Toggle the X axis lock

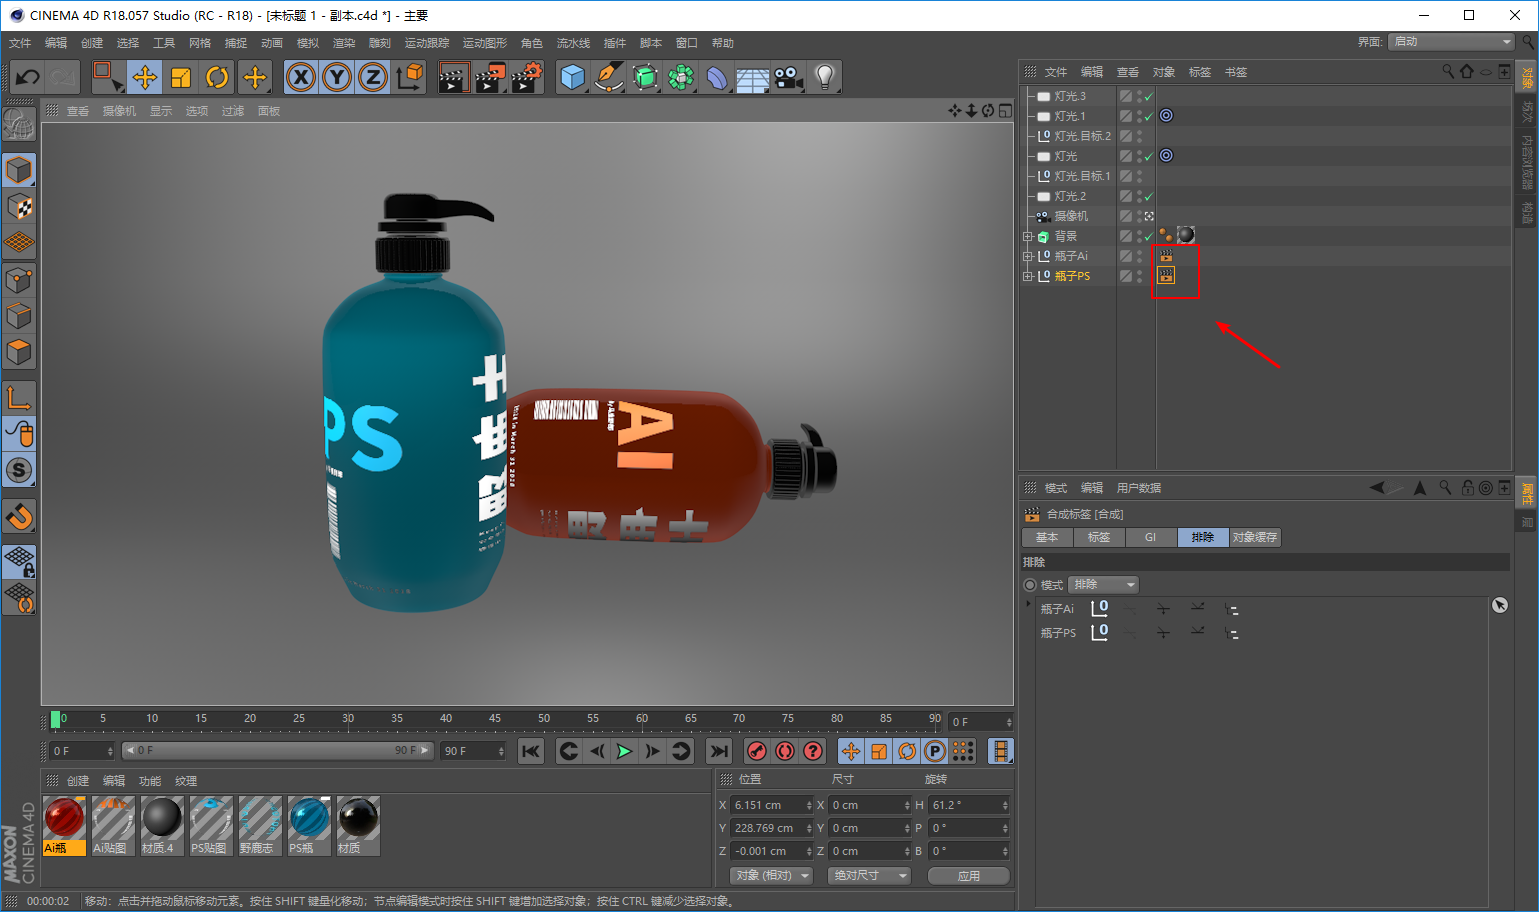coord(301,77)
